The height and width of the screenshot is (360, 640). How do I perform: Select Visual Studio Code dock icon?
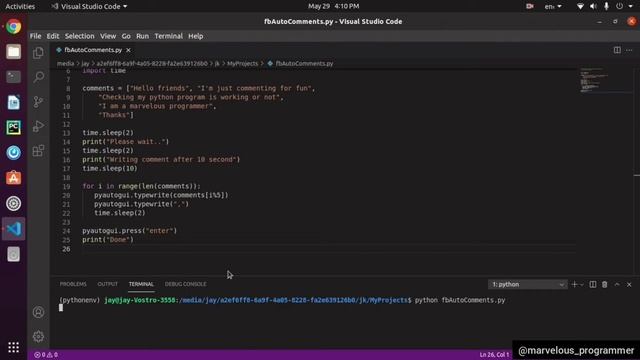point(13,229)
